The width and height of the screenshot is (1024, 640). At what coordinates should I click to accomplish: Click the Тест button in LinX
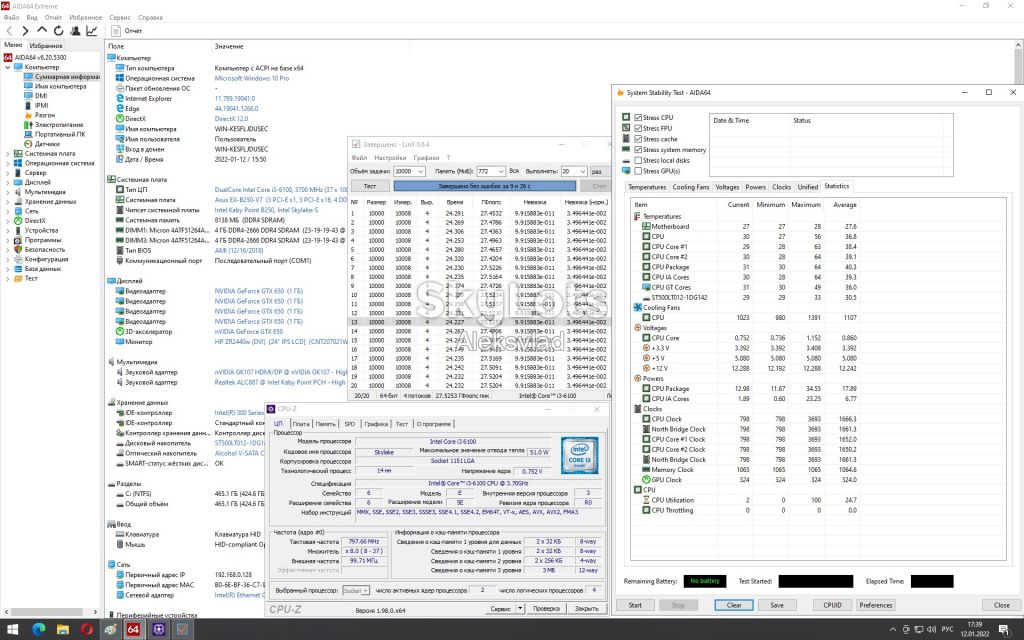click(x=370, y=186)
